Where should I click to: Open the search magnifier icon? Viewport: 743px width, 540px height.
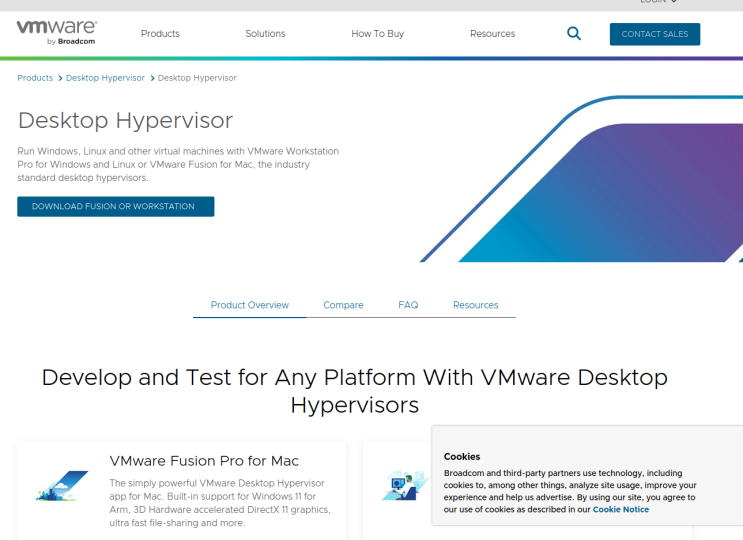tap(574, 34)
